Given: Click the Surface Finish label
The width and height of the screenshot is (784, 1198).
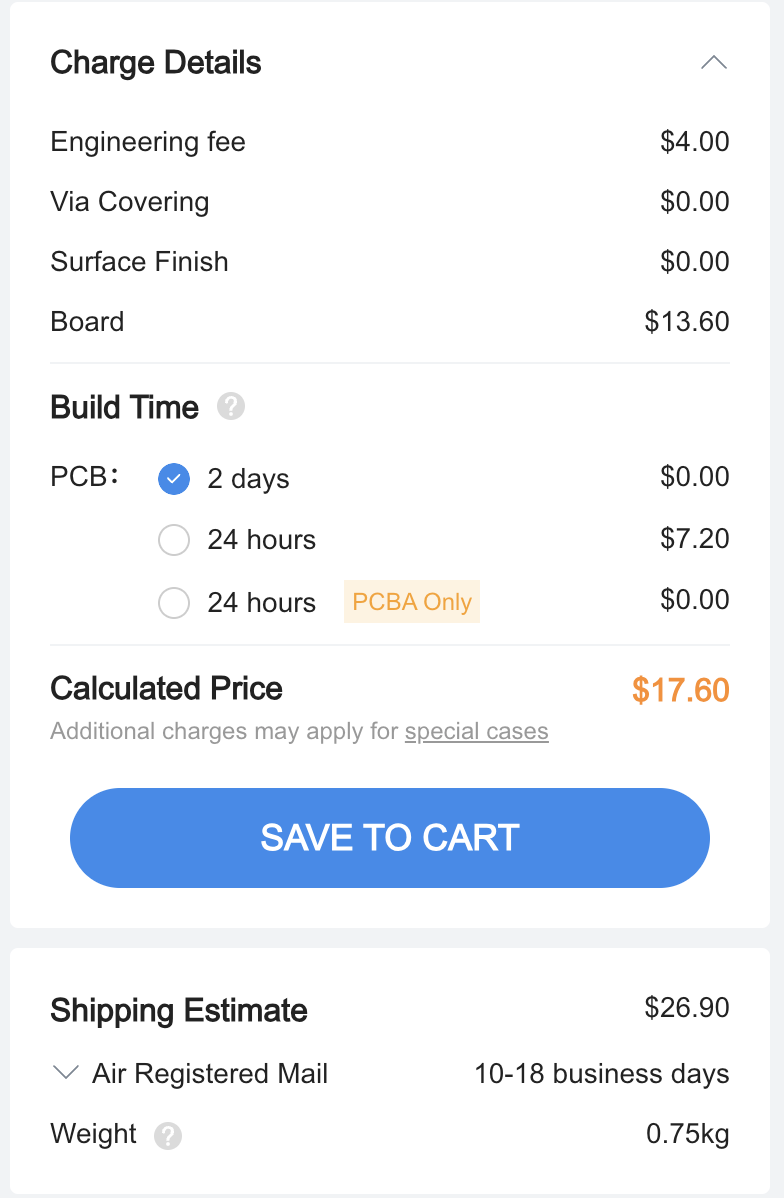Looking at the screenshot, I should coord(139,262).
